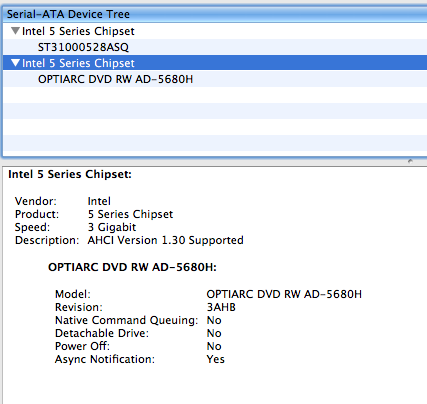Viewport: 427px width, 404px height.
Task: Click the Detachable Drive label
Action: click(102, 333)
